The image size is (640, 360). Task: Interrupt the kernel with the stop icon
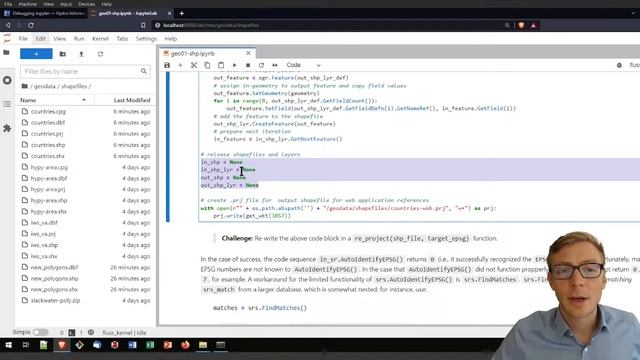[248, 65]
